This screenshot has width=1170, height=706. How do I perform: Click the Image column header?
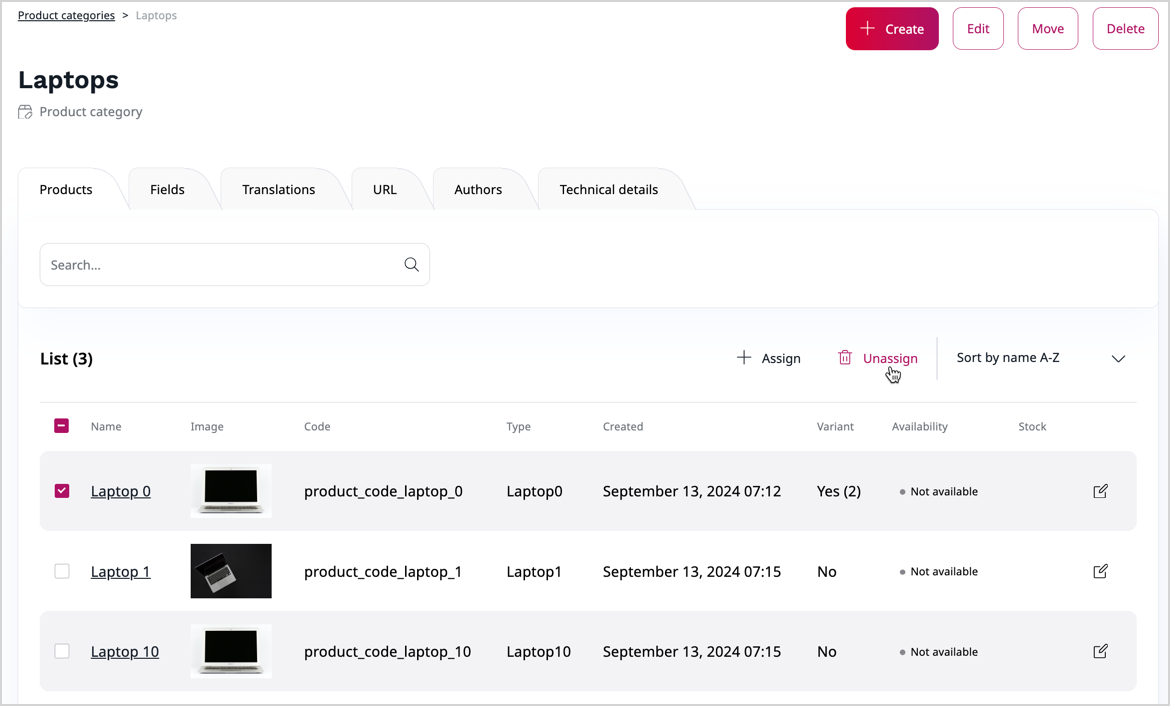click(207, 426)
